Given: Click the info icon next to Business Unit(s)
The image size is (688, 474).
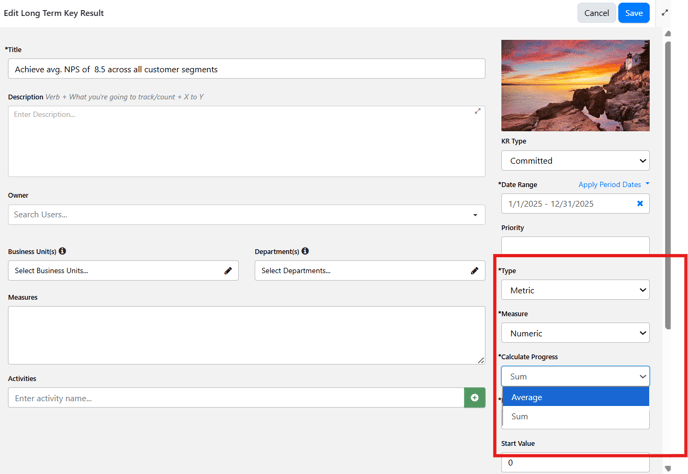Looking at the screenshot, I should coord(62,251).
